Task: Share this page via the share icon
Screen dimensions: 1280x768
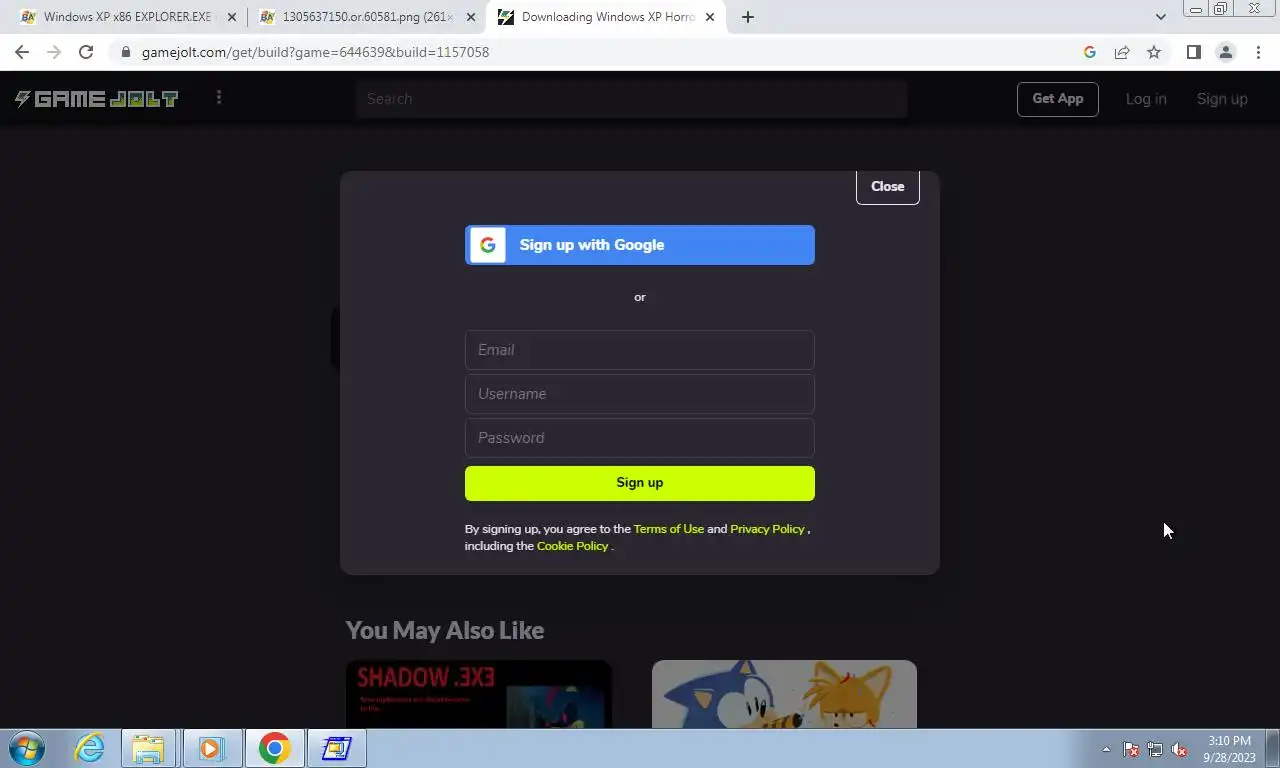Action: [1122, 52]
